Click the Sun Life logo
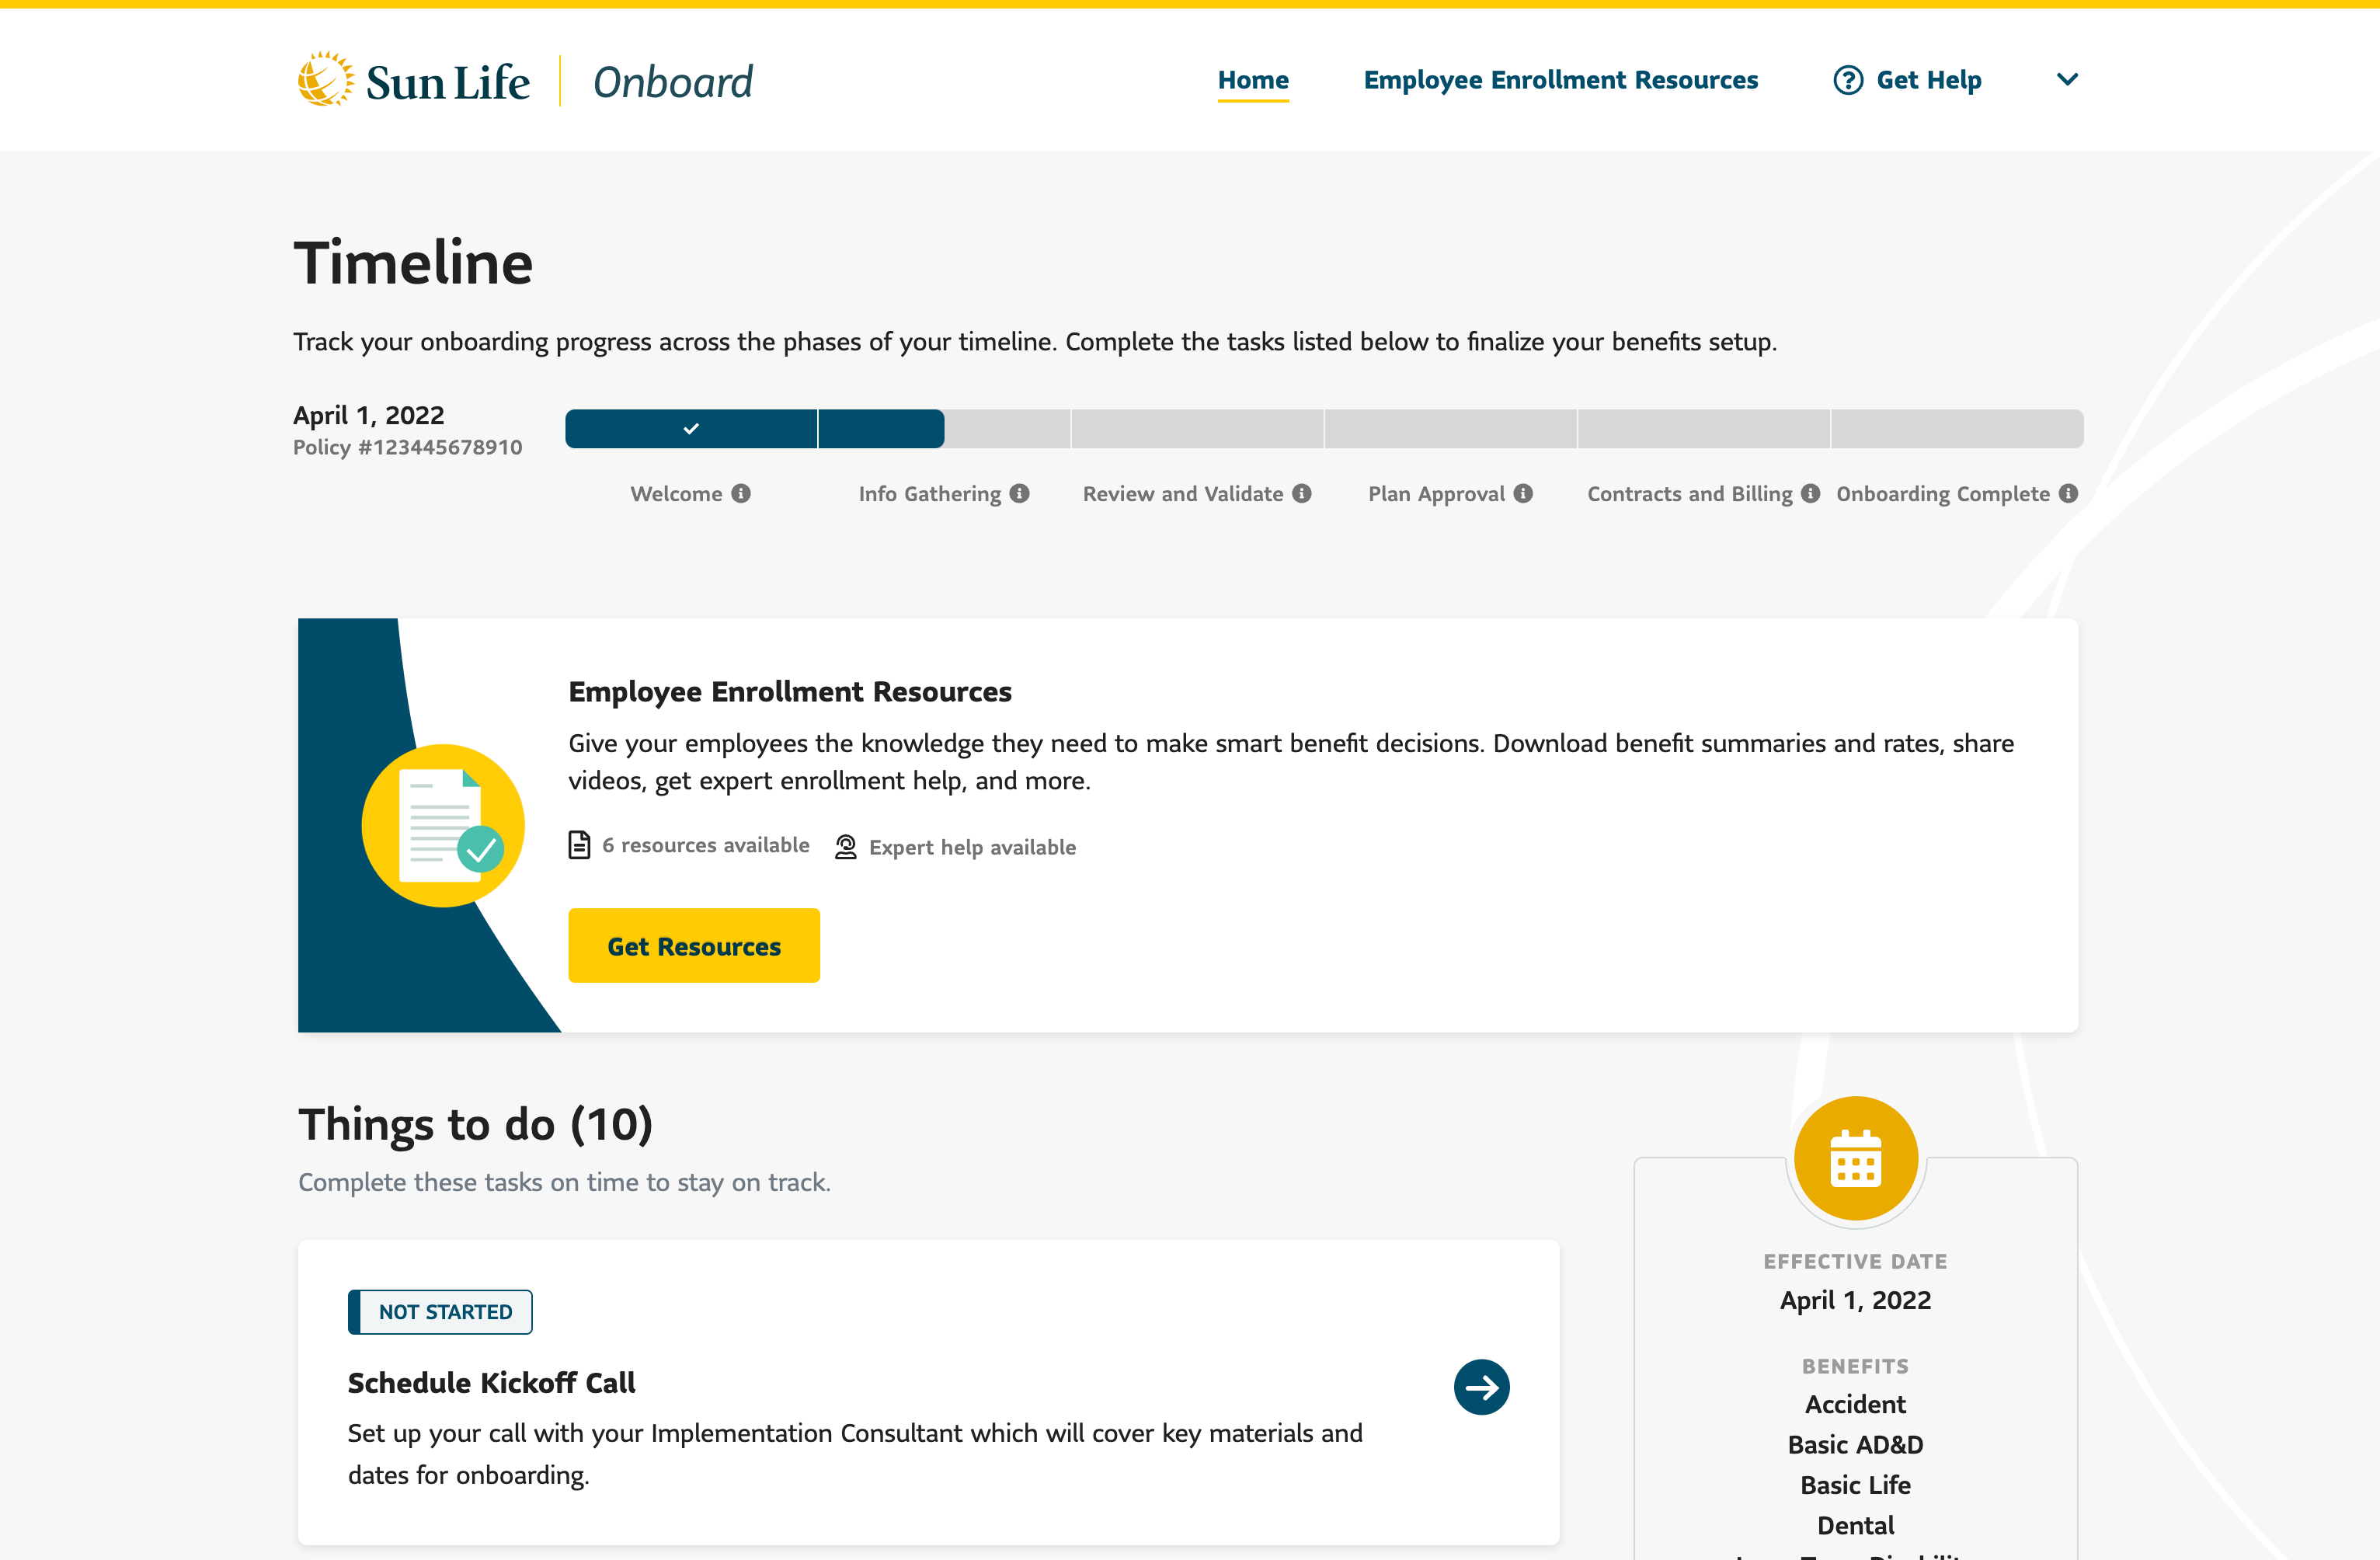 point(412,79)
